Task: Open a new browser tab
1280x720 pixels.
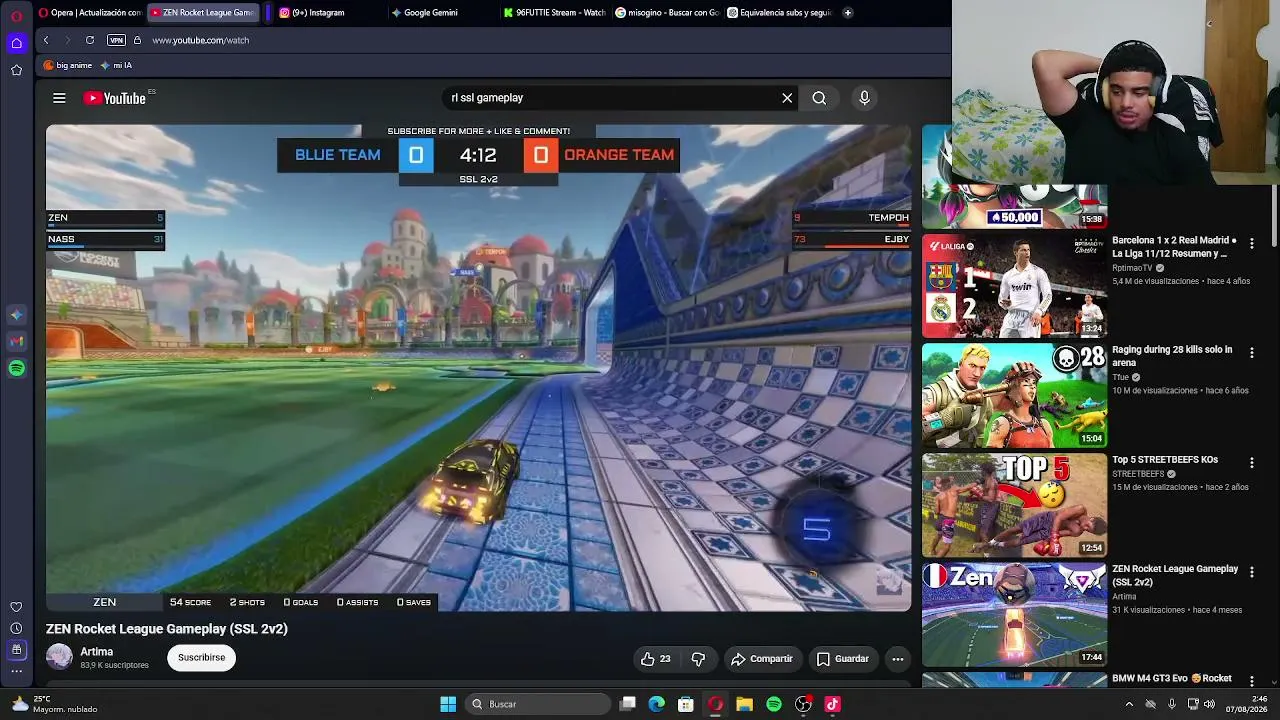Action: [848, 13]
